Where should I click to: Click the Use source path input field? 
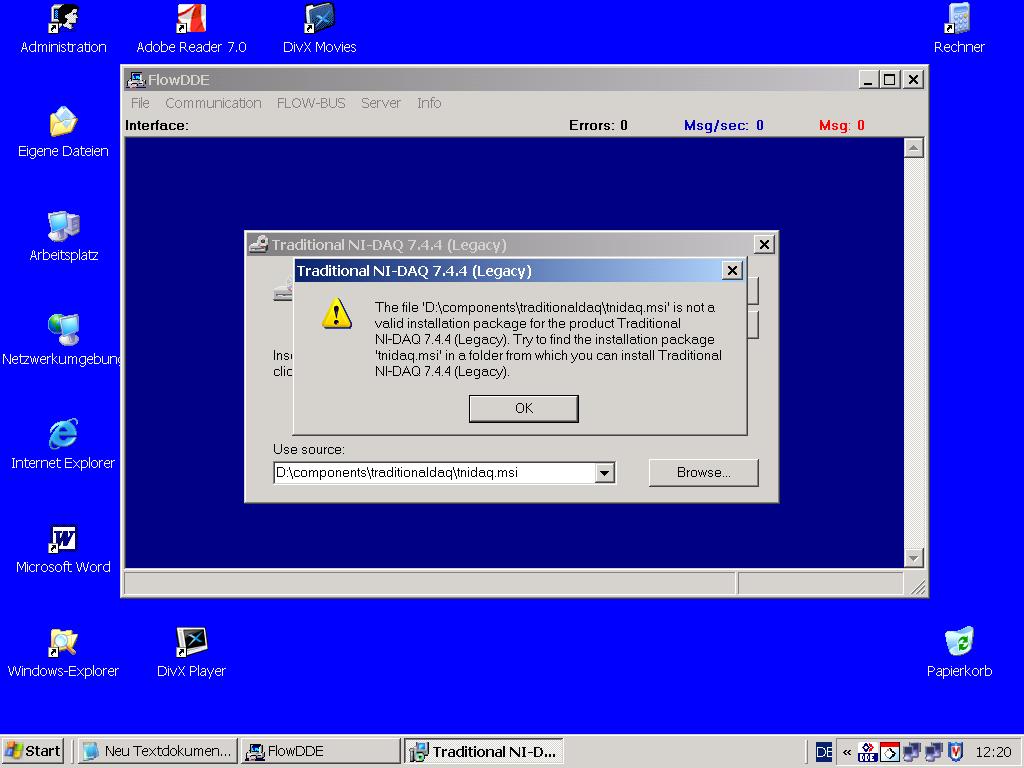(x=434, y=472)
